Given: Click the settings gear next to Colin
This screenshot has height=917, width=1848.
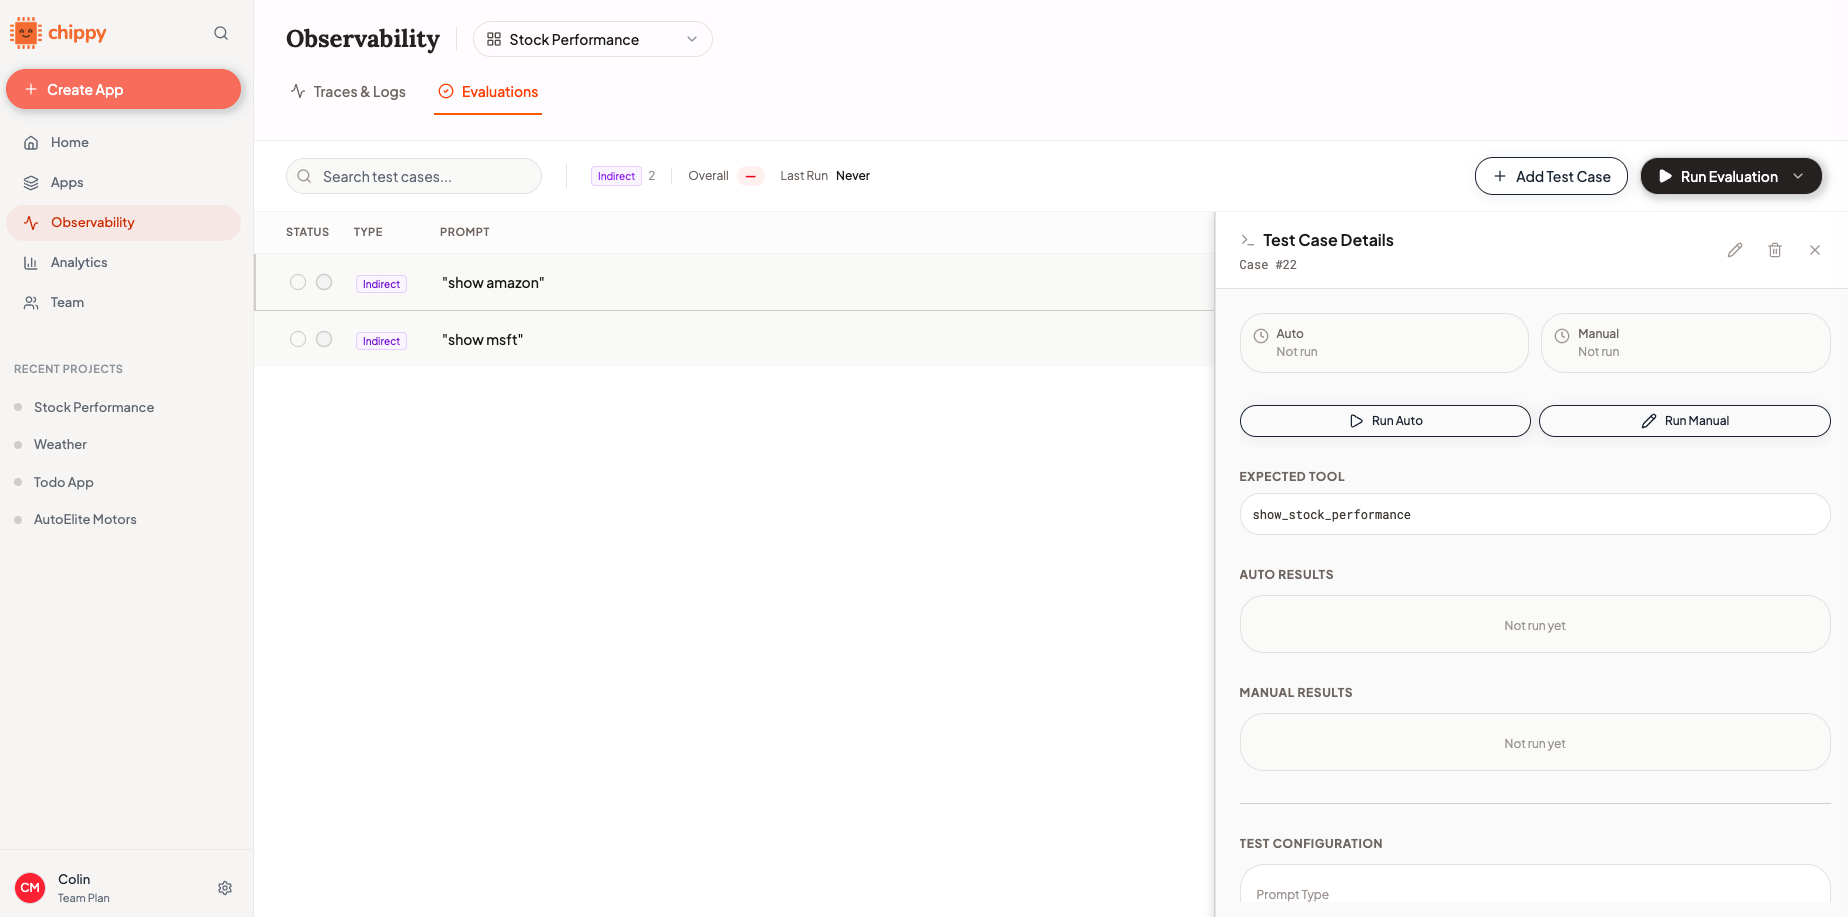Looking at the screenshot, I should click(225, 888).
